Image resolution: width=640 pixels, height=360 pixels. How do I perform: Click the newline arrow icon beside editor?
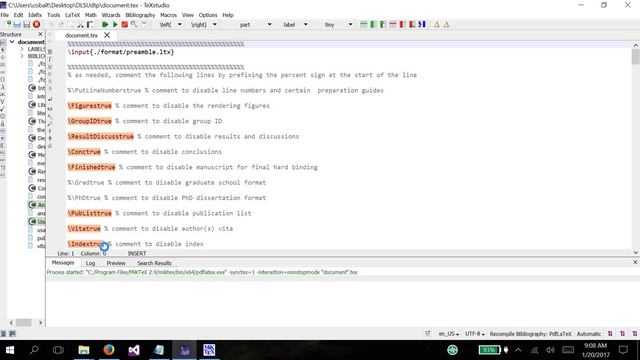click(50, 99)
